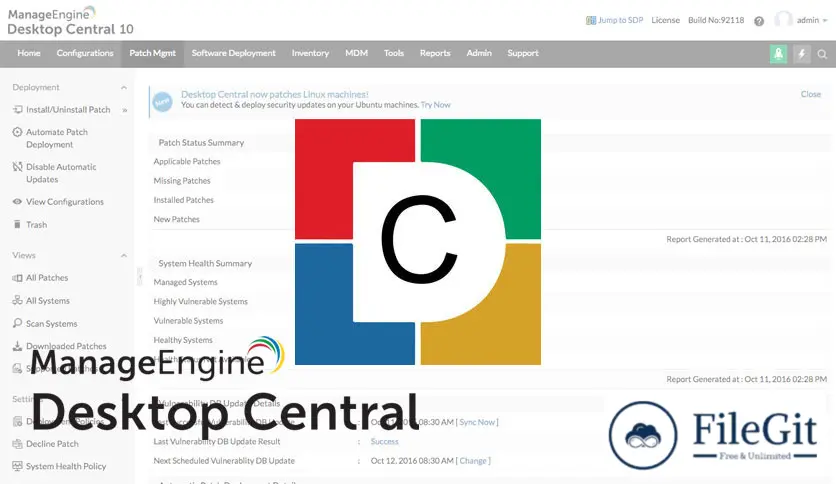Click the lightning bolt quick actions icon
Screen dimensions: 836x484
click(801, 54)
